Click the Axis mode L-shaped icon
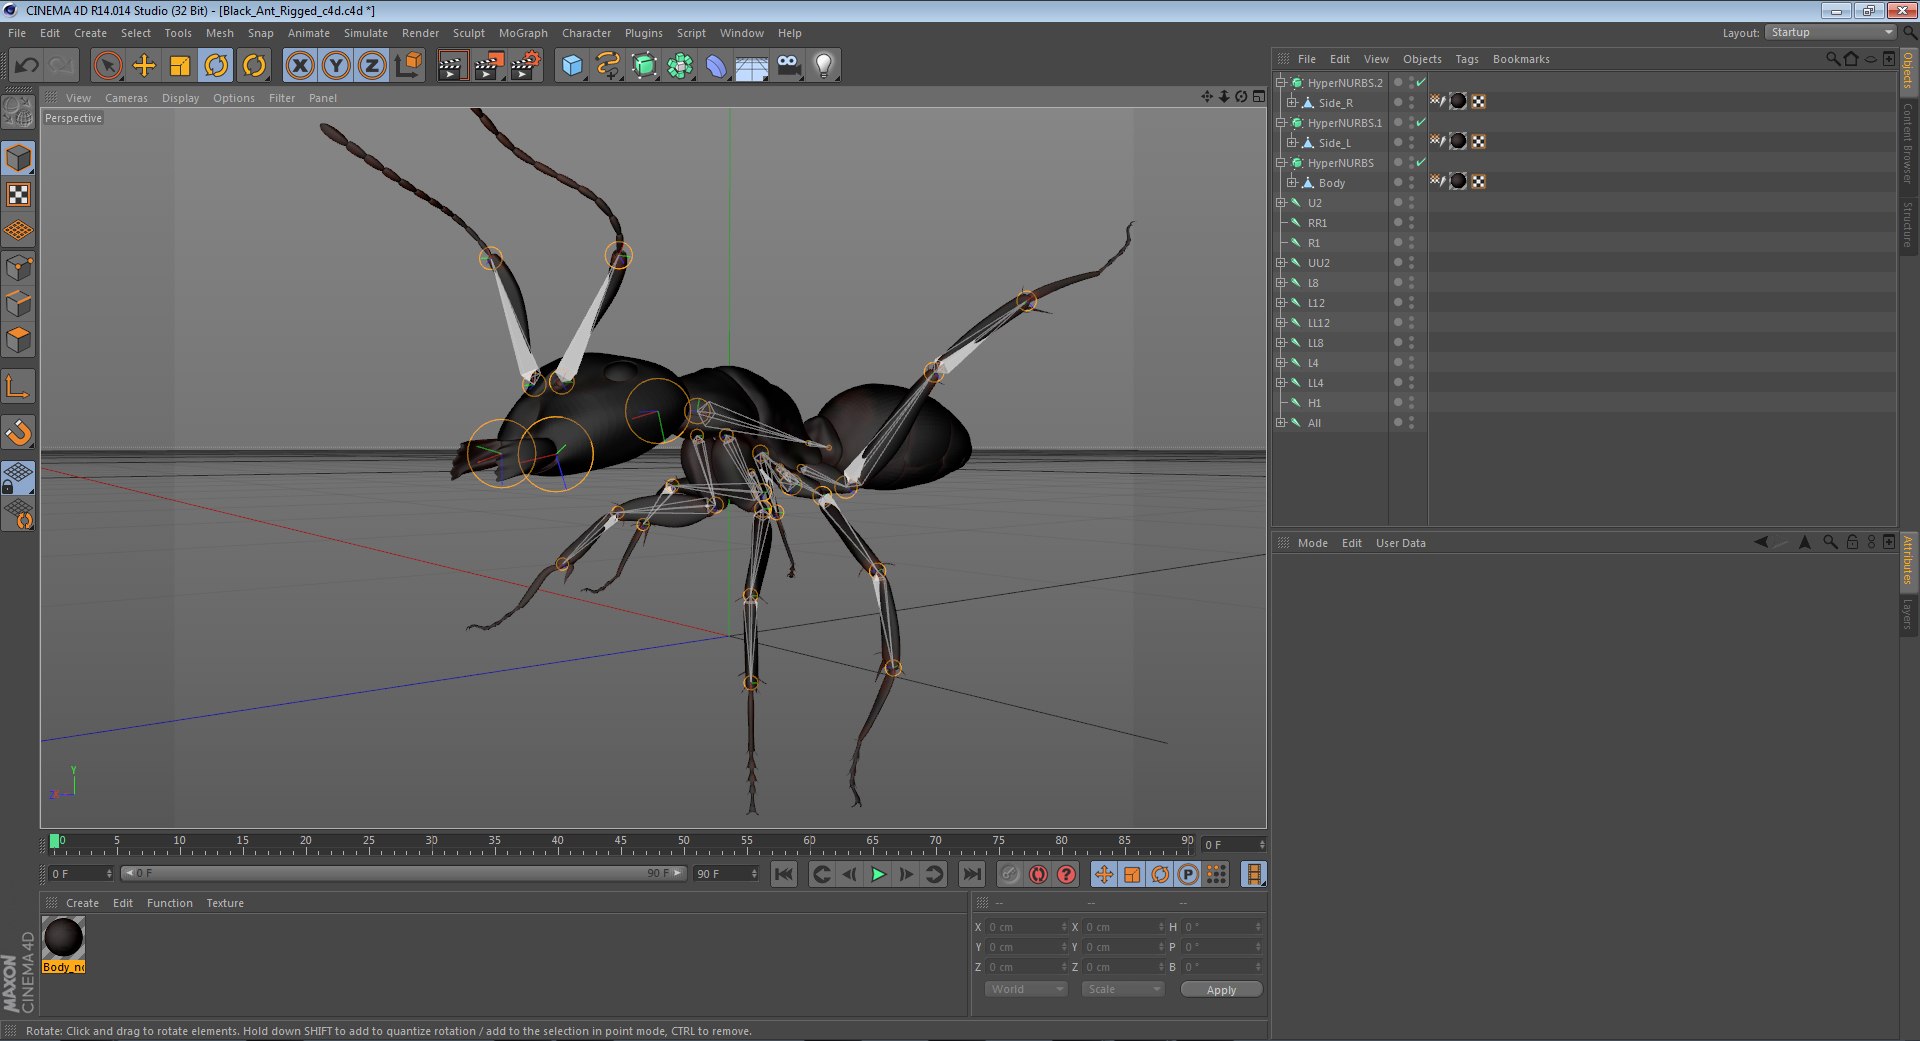 (x=18, y=386)
